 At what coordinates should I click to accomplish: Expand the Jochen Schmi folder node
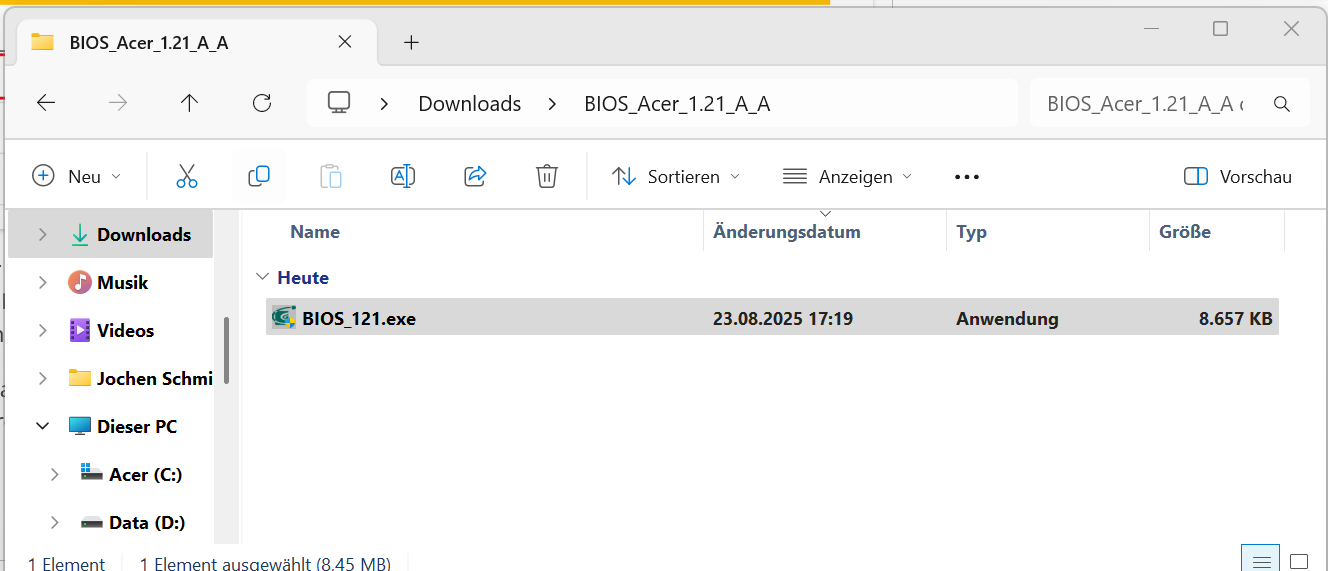(x=42, y=378)
